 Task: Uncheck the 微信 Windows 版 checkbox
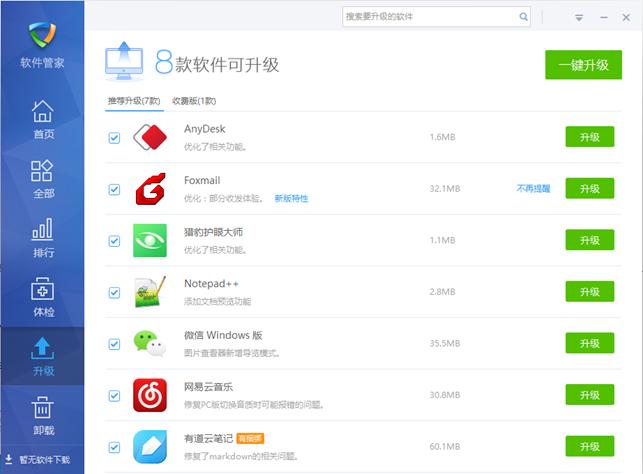tap(114, 344)
